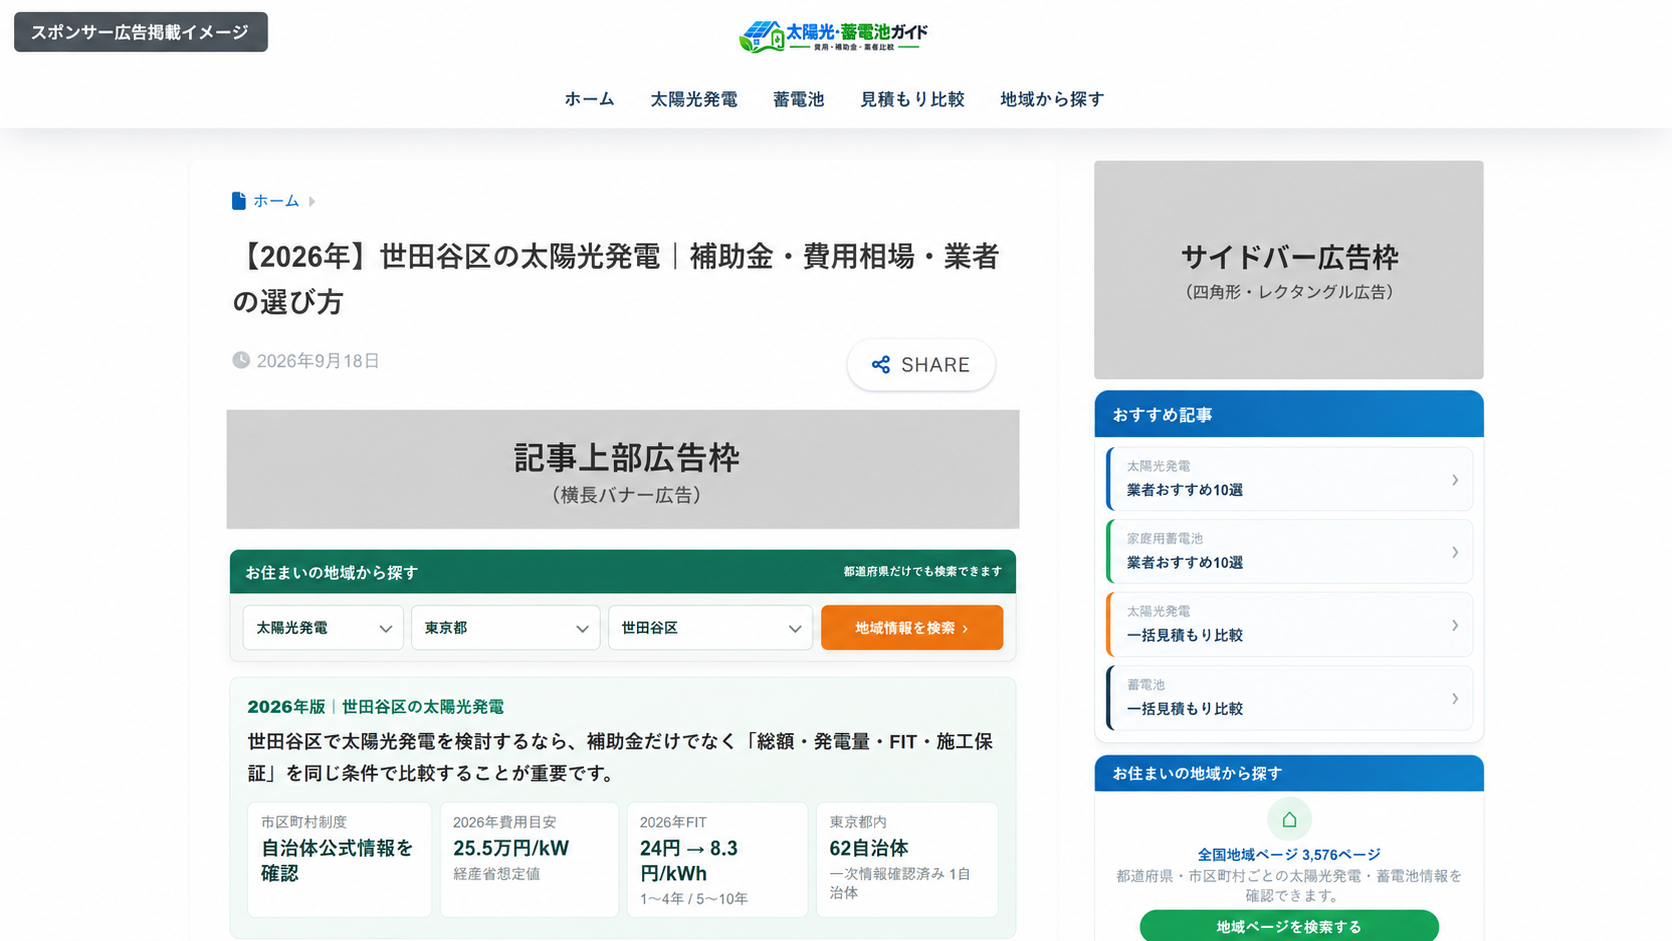Follow the ホーム breadcrumb link
1672x941 pixels.
tap(276, 201)
